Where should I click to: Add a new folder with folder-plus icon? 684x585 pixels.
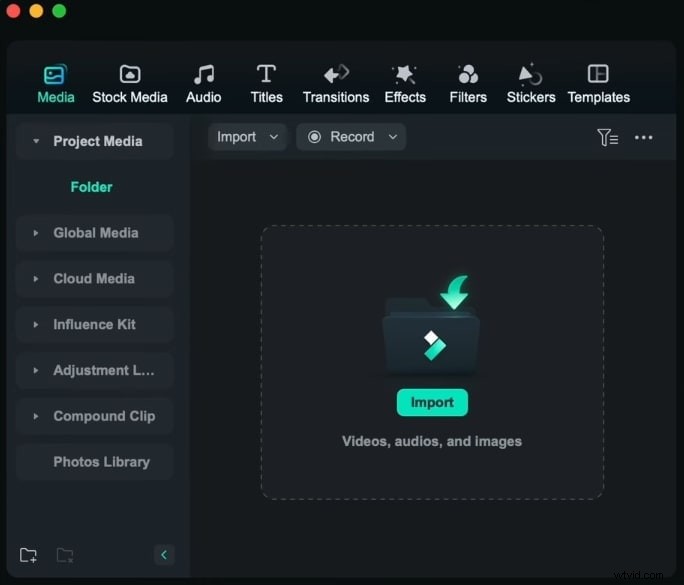pyautogui.click(x=28, y=555)
